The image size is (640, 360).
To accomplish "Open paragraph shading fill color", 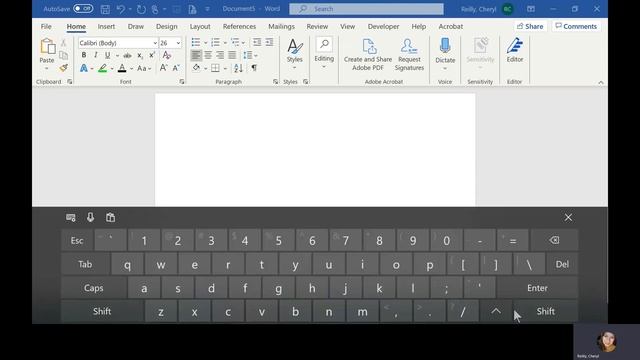I will point(196,68).
